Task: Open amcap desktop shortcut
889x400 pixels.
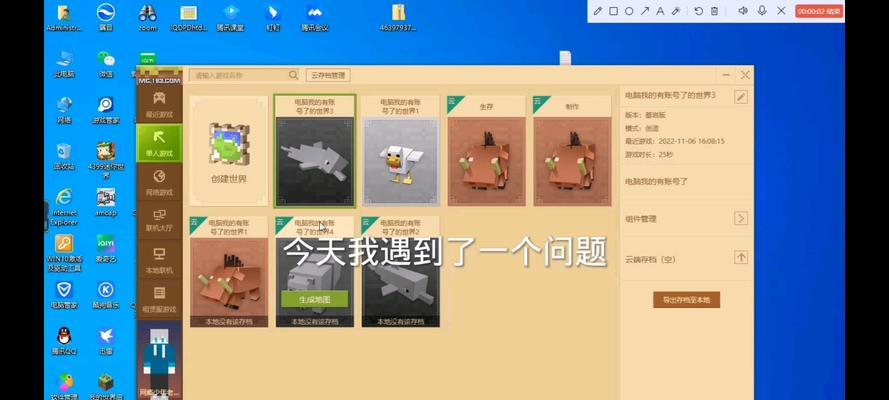Action: point(105,203)
